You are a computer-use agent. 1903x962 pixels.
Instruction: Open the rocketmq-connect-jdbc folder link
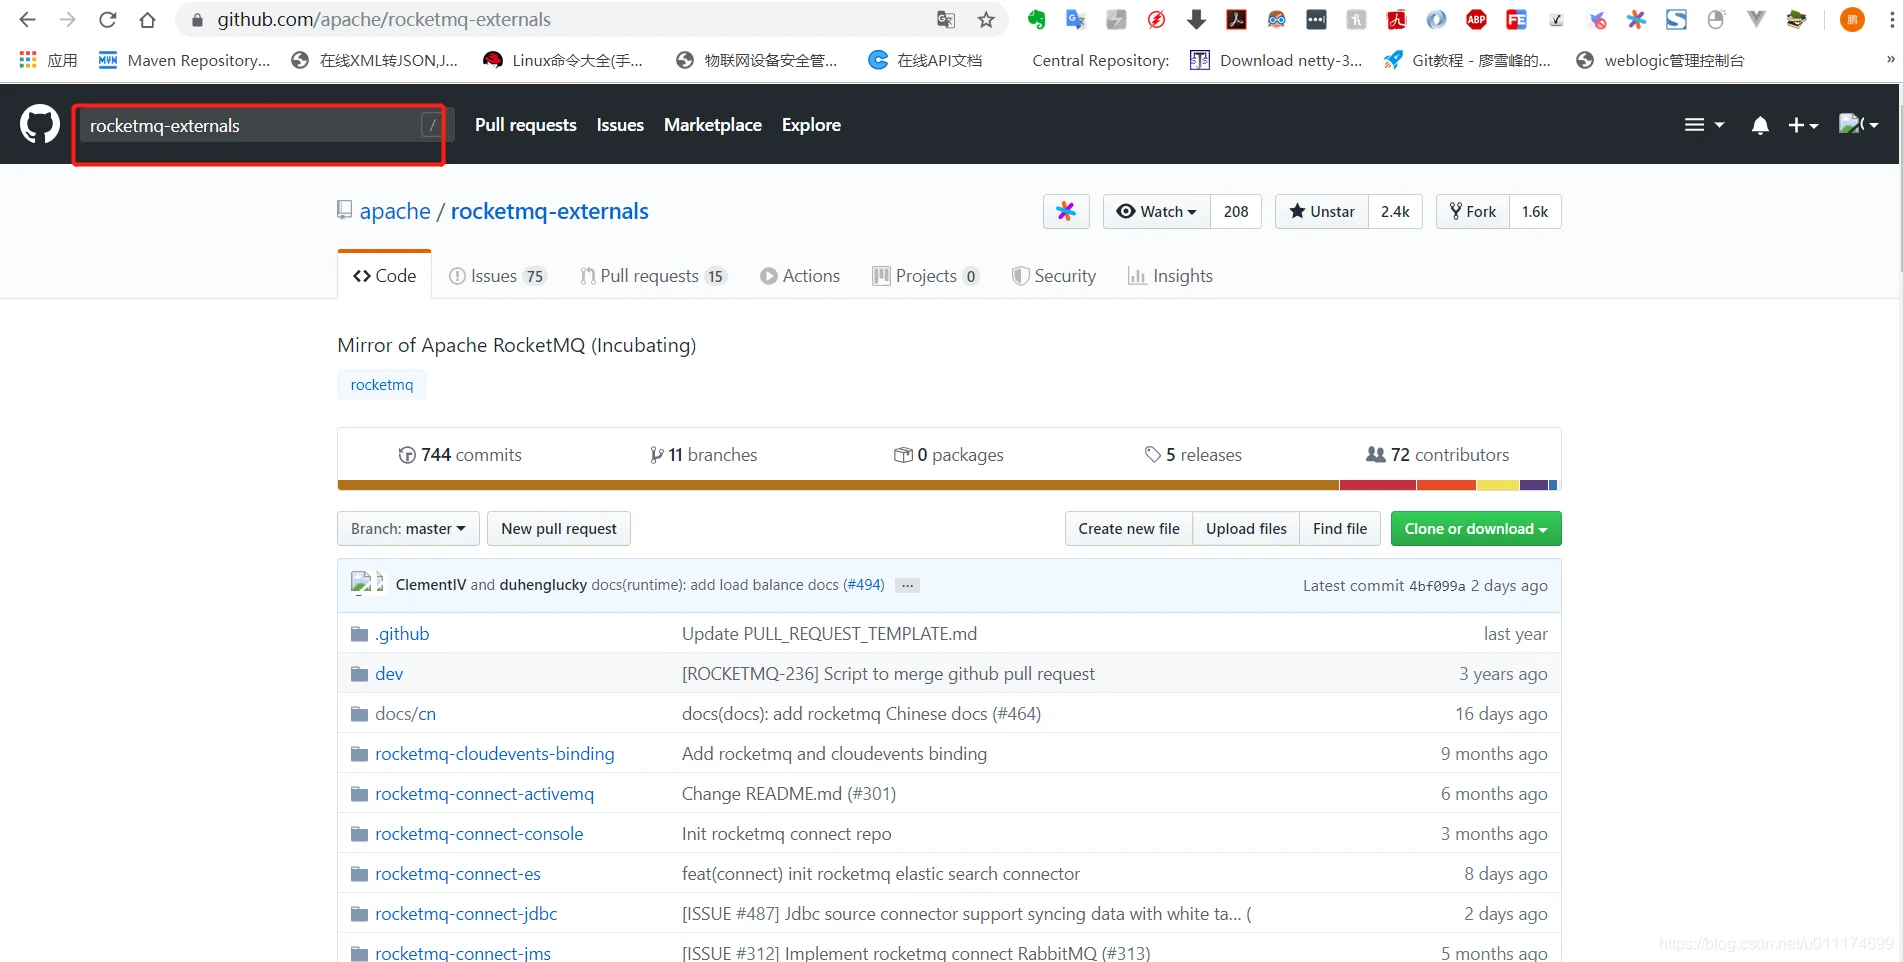[x=466, y=914]
